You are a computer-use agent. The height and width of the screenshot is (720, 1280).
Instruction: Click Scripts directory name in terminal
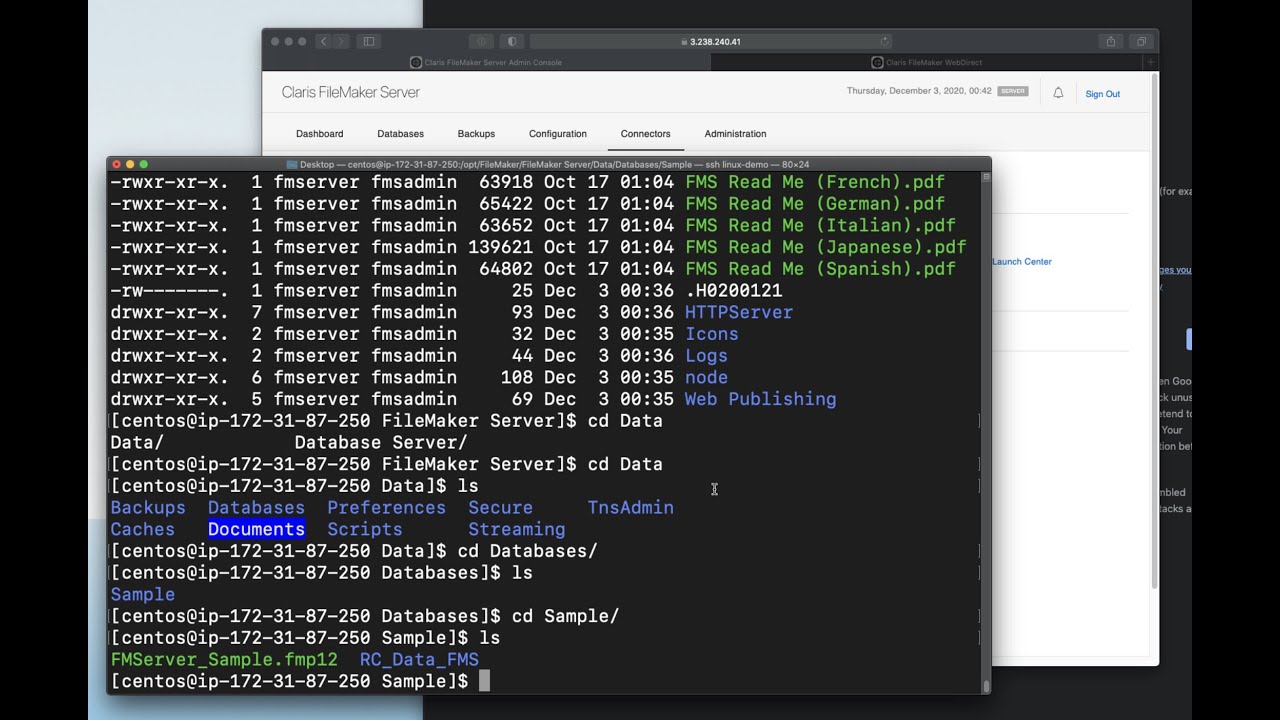pyautogui.click(x=365, y=530)
